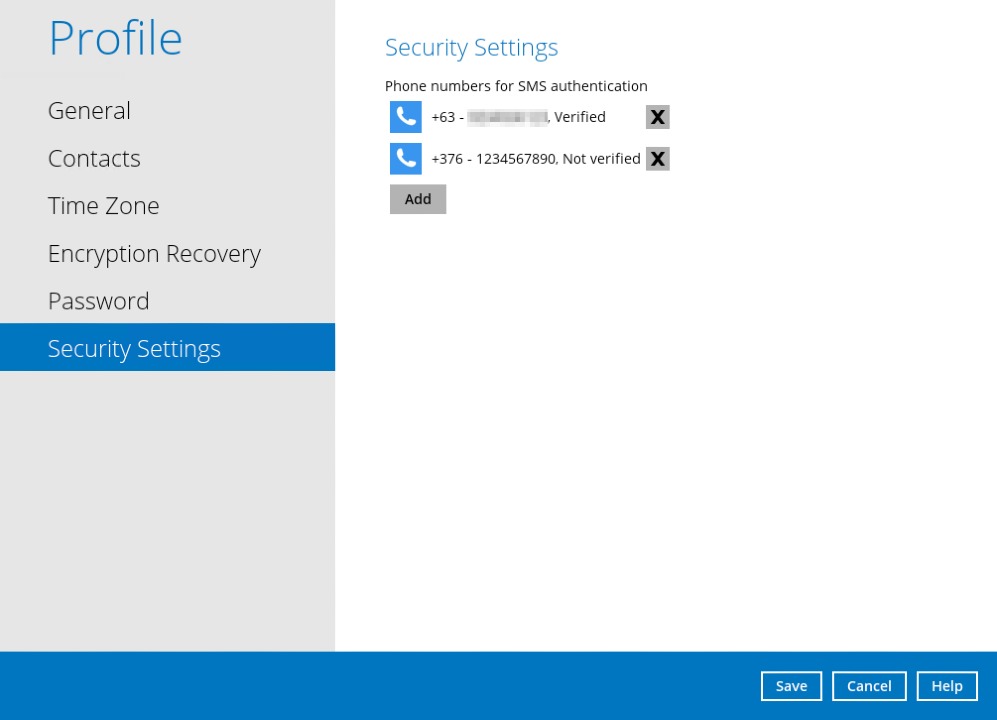This screenshot has height=720, width=997.
Task: Go to the Time Zone settings
Action: pyautogui.click(x=103, y=206)
